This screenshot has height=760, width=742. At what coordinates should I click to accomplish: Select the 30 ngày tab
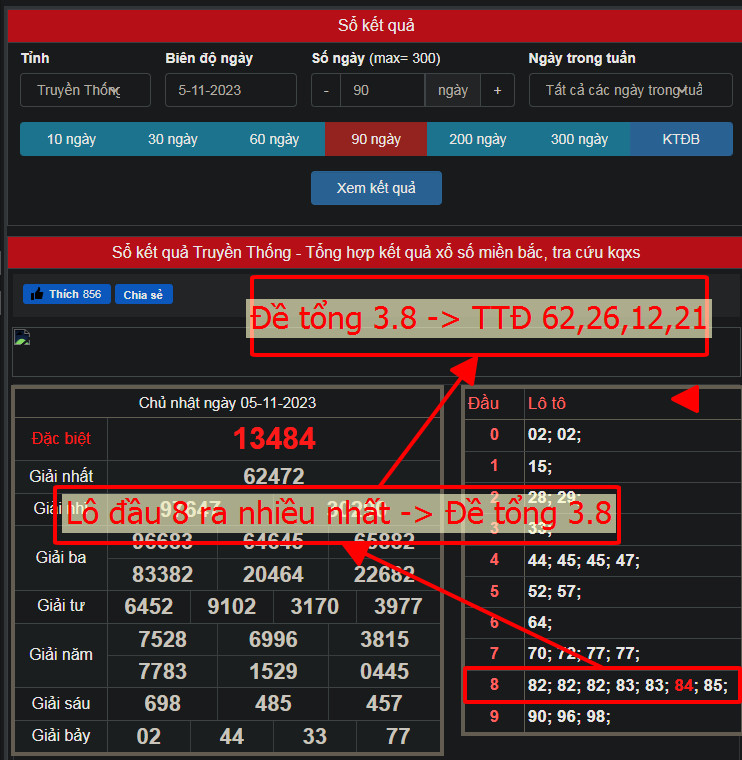pos(173,139)
